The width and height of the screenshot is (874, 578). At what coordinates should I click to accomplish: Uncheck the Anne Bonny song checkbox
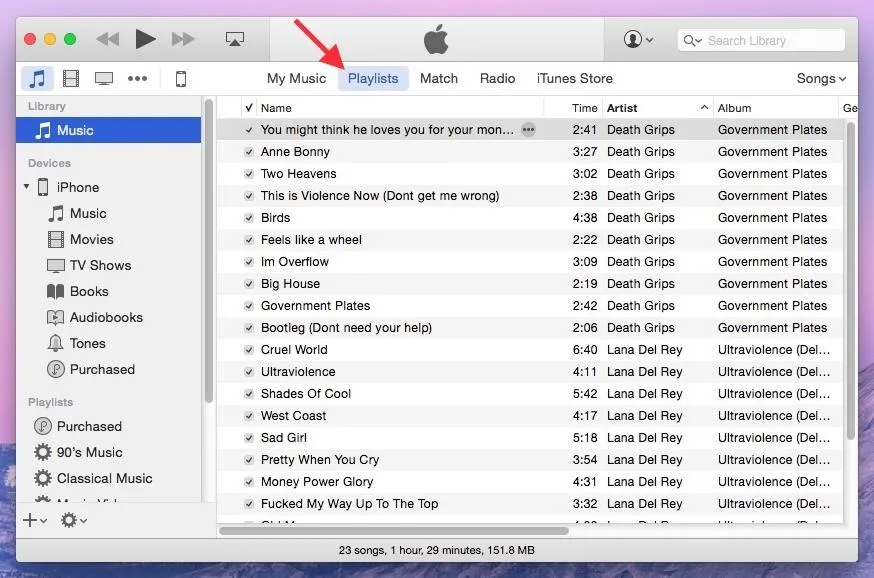pyautogui.click(x=249, y=152)
